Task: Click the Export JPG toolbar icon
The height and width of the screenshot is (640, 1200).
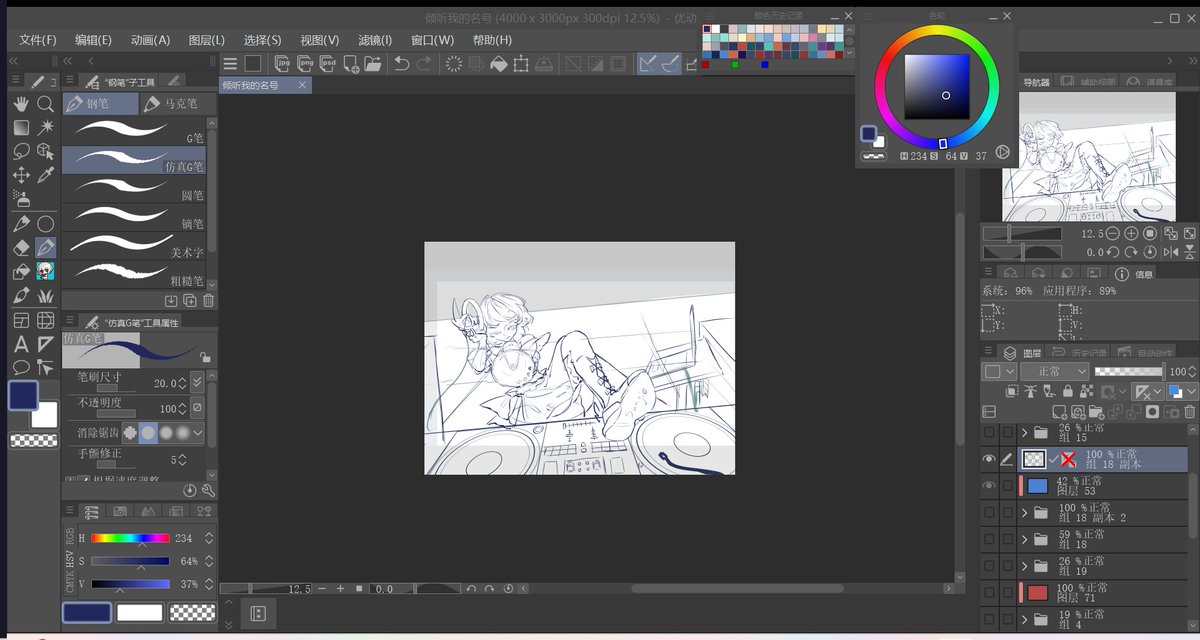Action: pyautogui.click(x=283, y=64)
